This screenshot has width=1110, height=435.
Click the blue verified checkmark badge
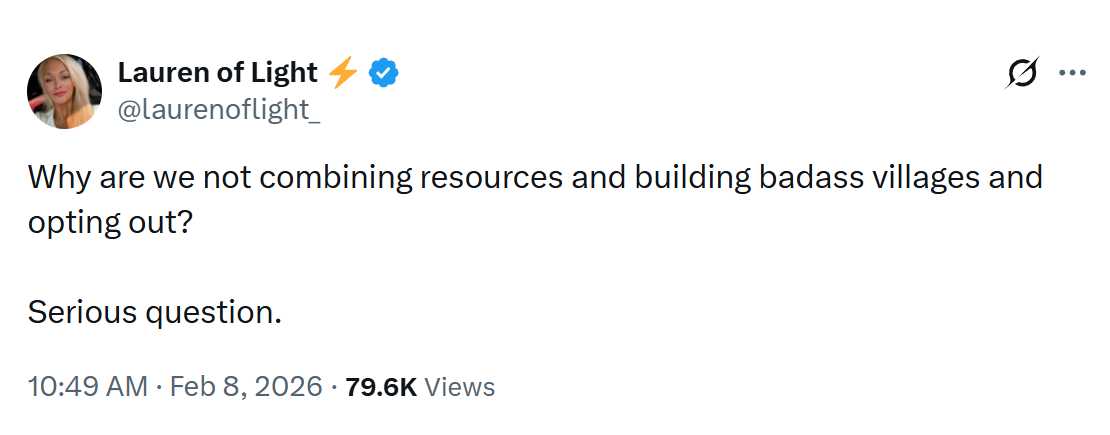click(385, 72)
